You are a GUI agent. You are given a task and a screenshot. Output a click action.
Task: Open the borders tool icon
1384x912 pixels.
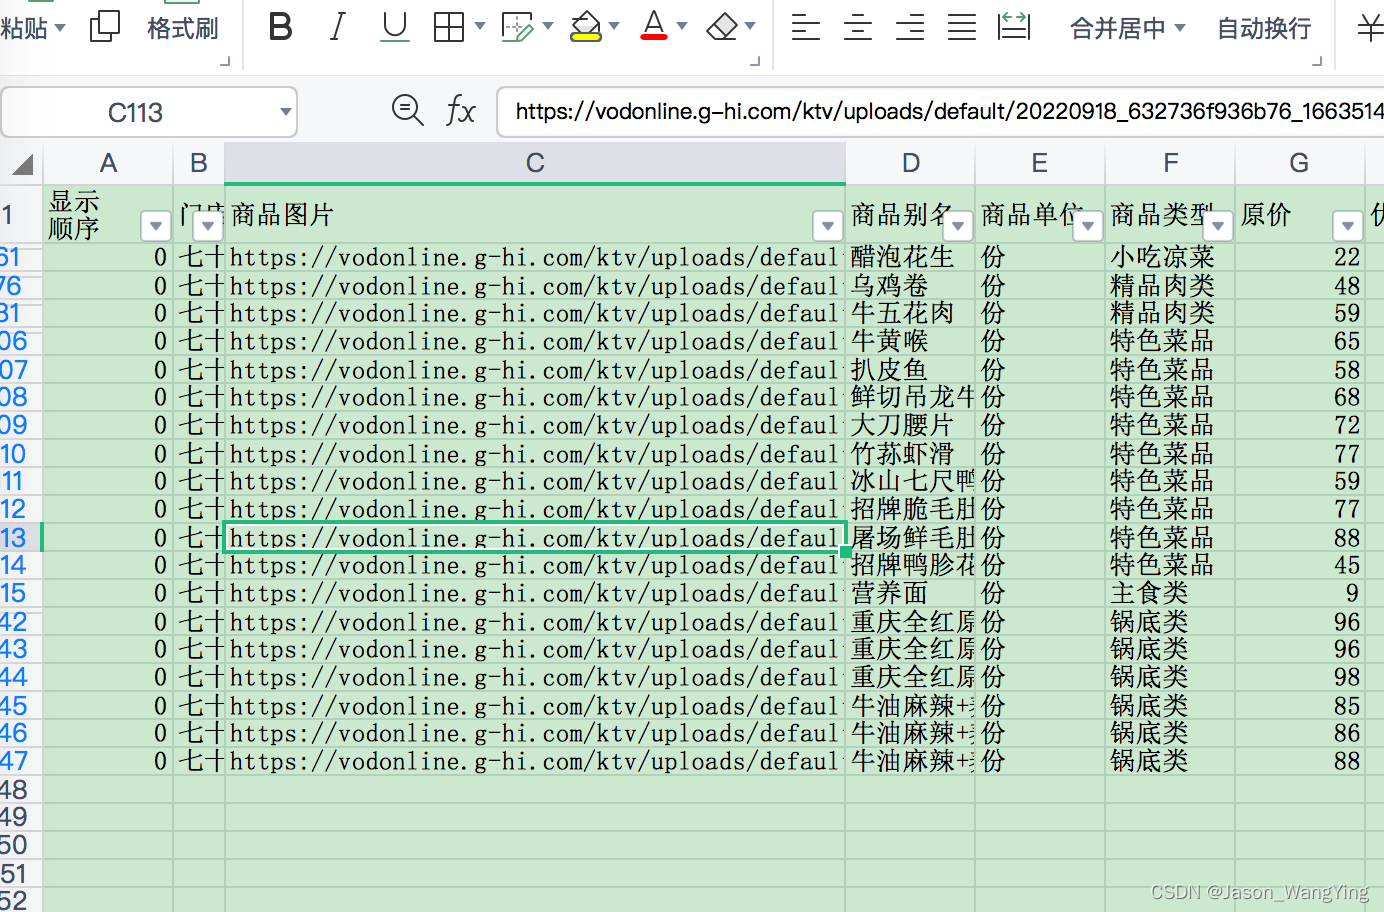click(449, 27)
